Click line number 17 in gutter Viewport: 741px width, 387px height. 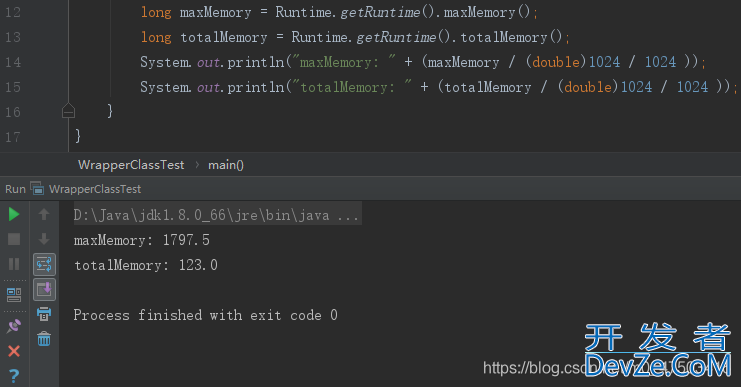tap(13, 137)
